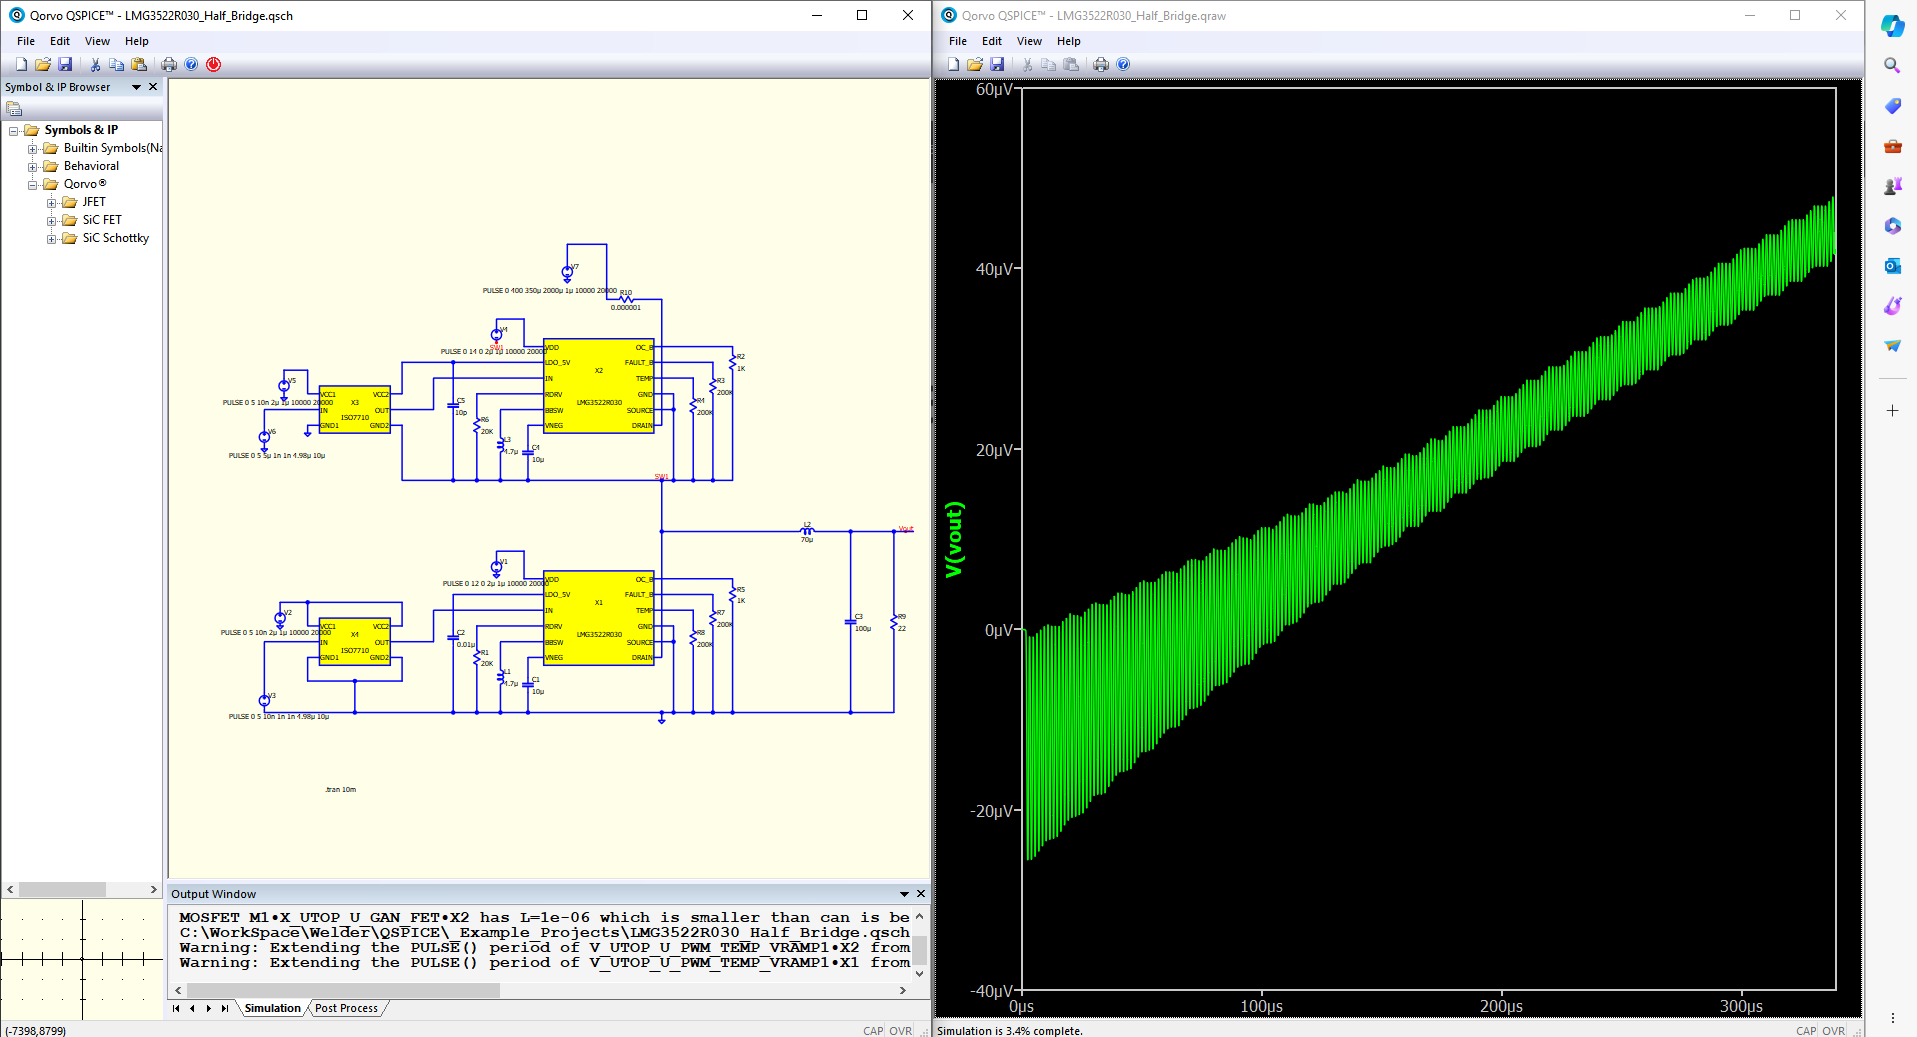The image size is (1917, 1037).
Task: Click Save icon in schematic window
Action: click(x=65, y=64)
